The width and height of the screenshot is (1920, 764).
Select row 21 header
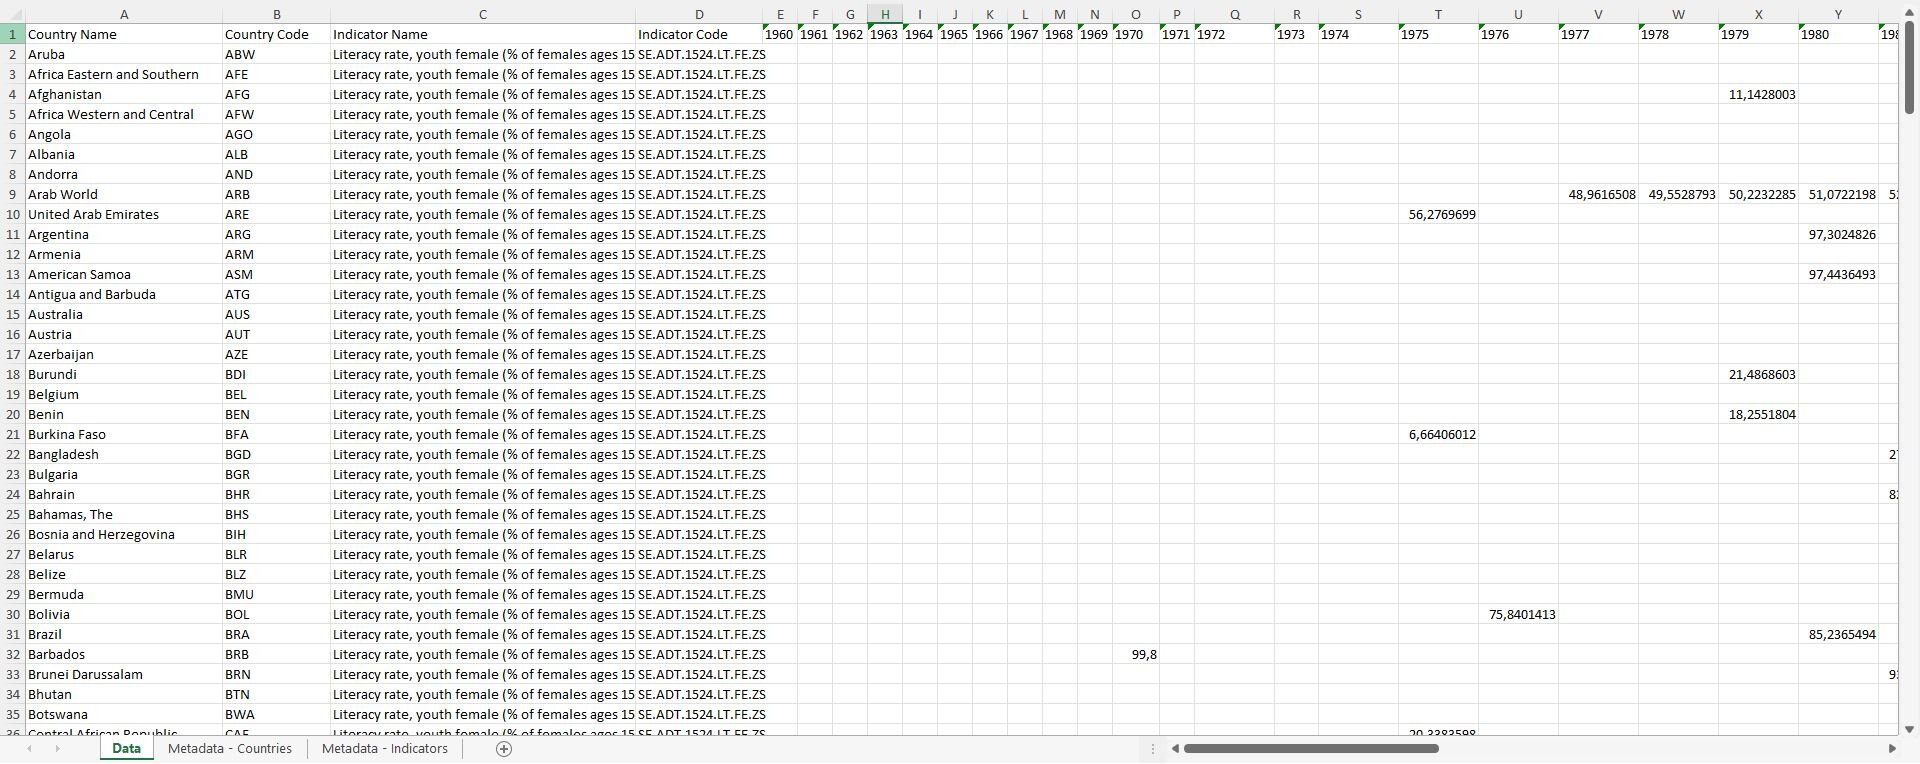click(x=12, y=434)
